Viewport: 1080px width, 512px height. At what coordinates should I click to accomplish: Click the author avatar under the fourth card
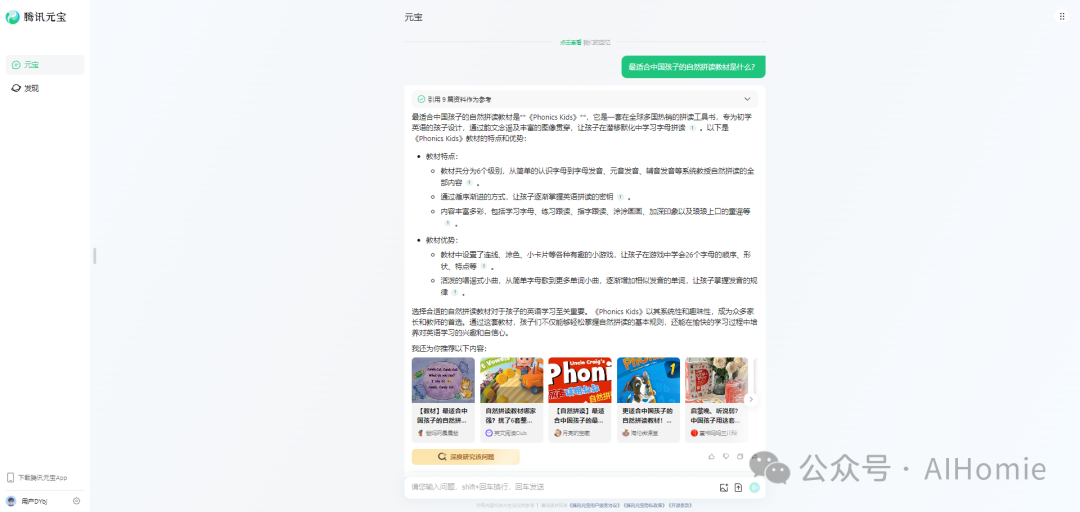pos(625,433)
